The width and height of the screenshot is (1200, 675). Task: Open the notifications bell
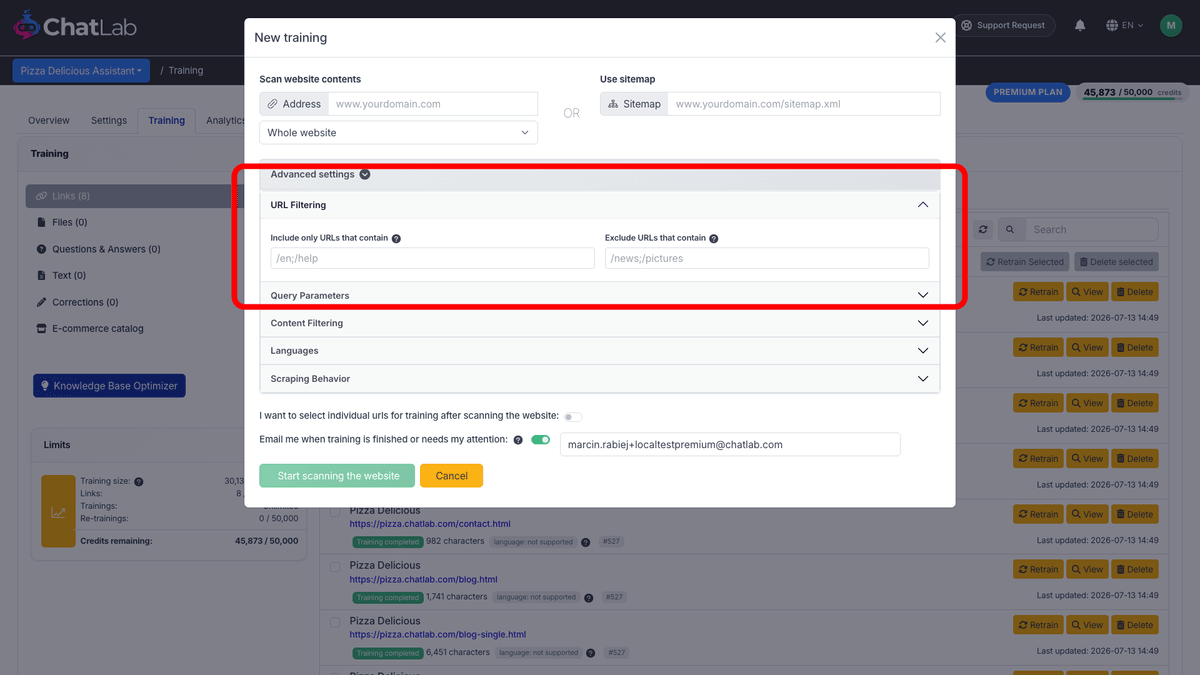point(1080,26)
